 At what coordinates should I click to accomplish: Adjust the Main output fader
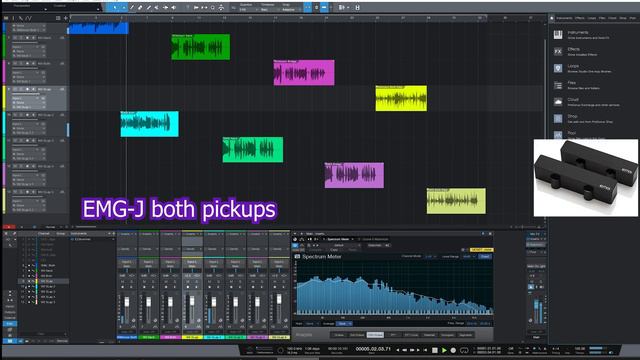coord(536,305)
